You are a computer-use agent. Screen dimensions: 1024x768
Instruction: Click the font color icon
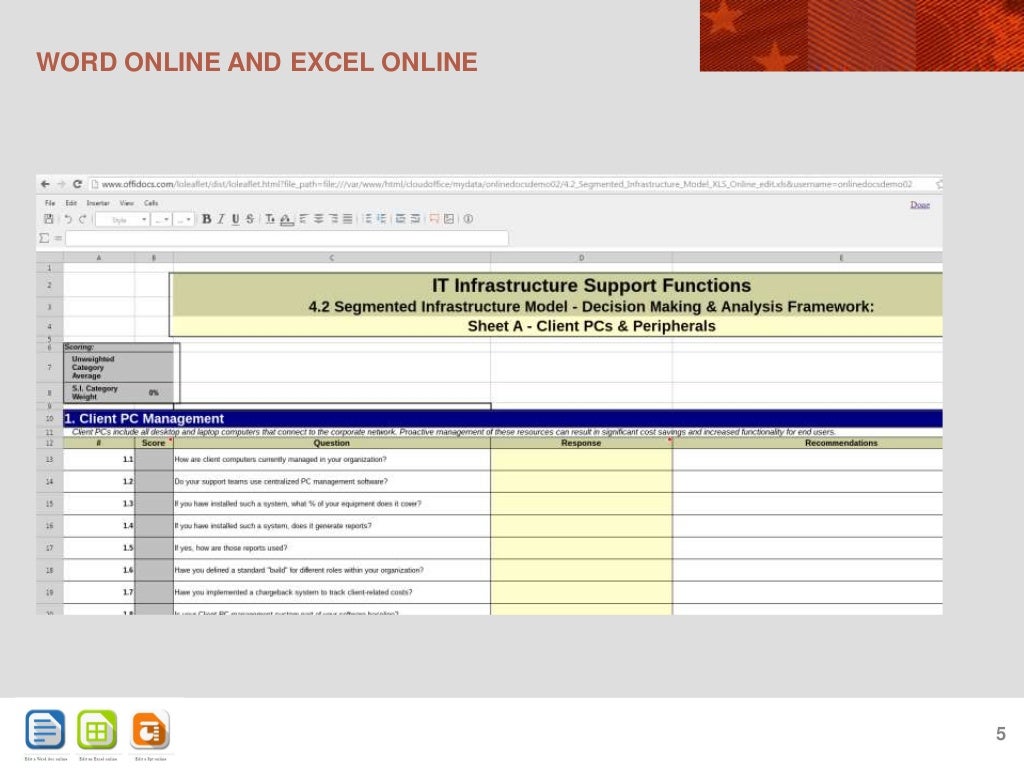point(270,219)
